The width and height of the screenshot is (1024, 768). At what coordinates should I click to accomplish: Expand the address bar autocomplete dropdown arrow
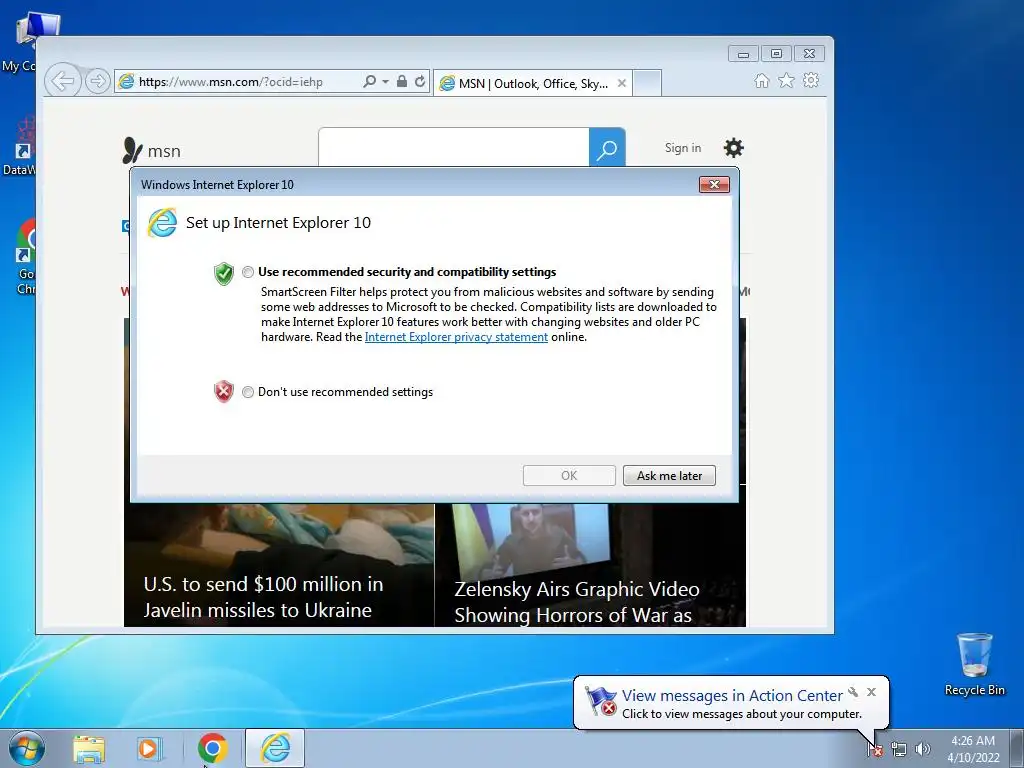(385, 82)
